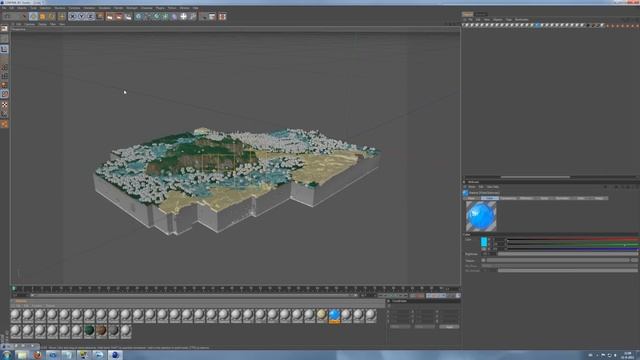Click the green timeline frame marker
Viewport: 640px width, 360px height.
point(13,289)
